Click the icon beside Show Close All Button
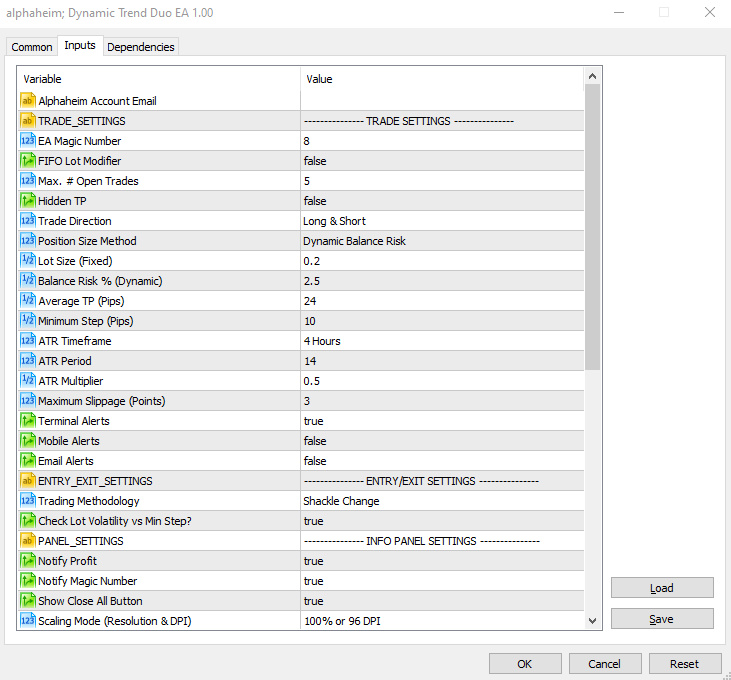The width and height of the screenshot is (731, 680). (x=28, y=601)
